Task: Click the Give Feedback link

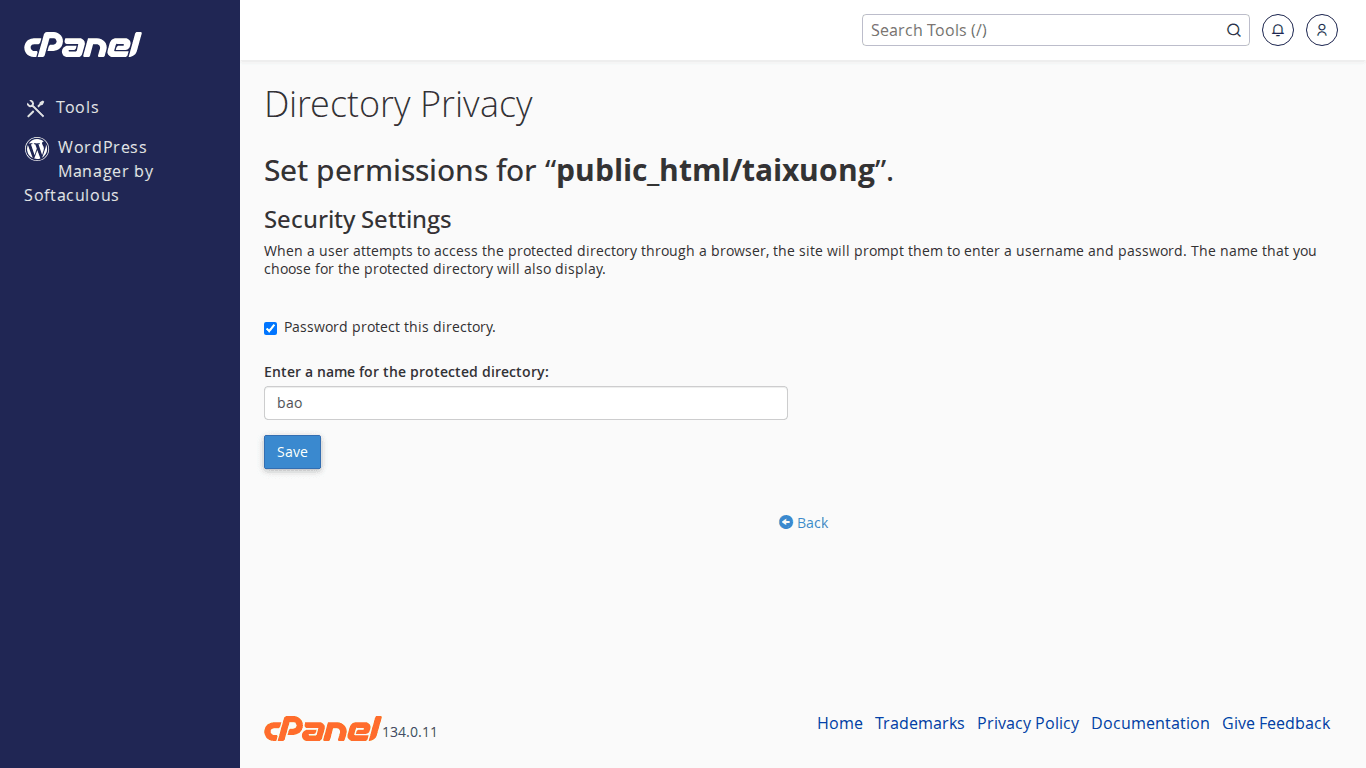Action: tap(1275, 723)
